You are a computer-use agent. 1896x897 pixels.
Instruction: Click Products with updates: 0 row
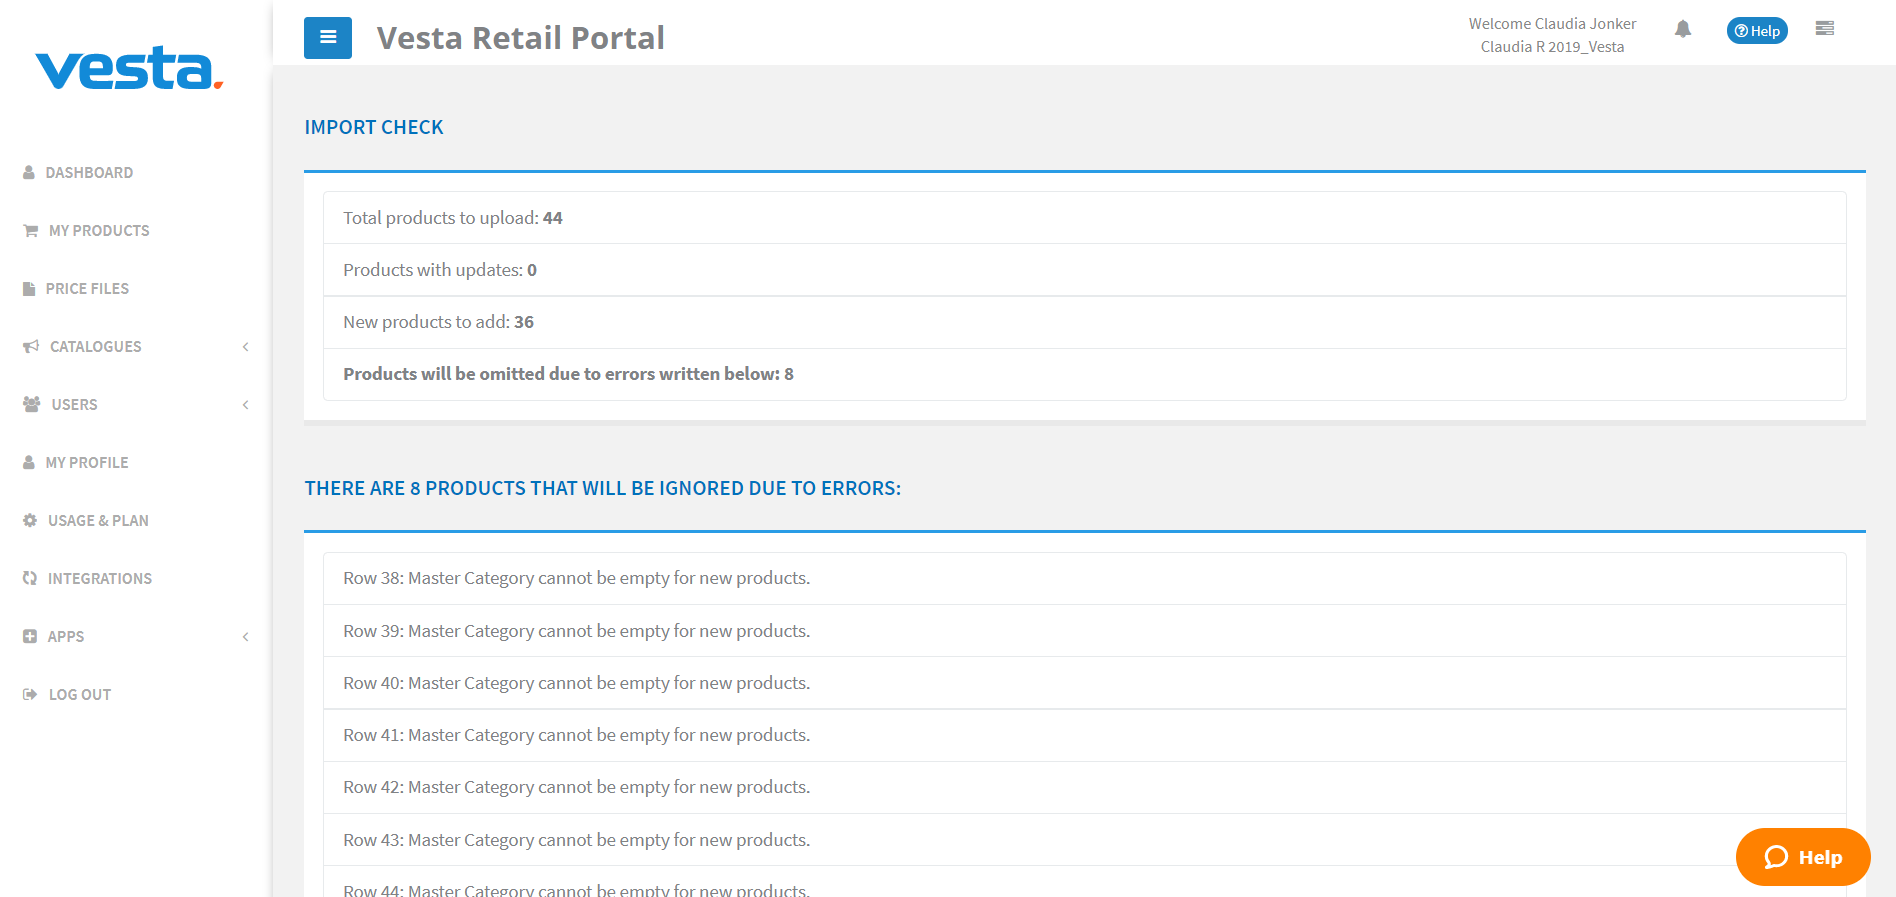[x=1084, y=270]
